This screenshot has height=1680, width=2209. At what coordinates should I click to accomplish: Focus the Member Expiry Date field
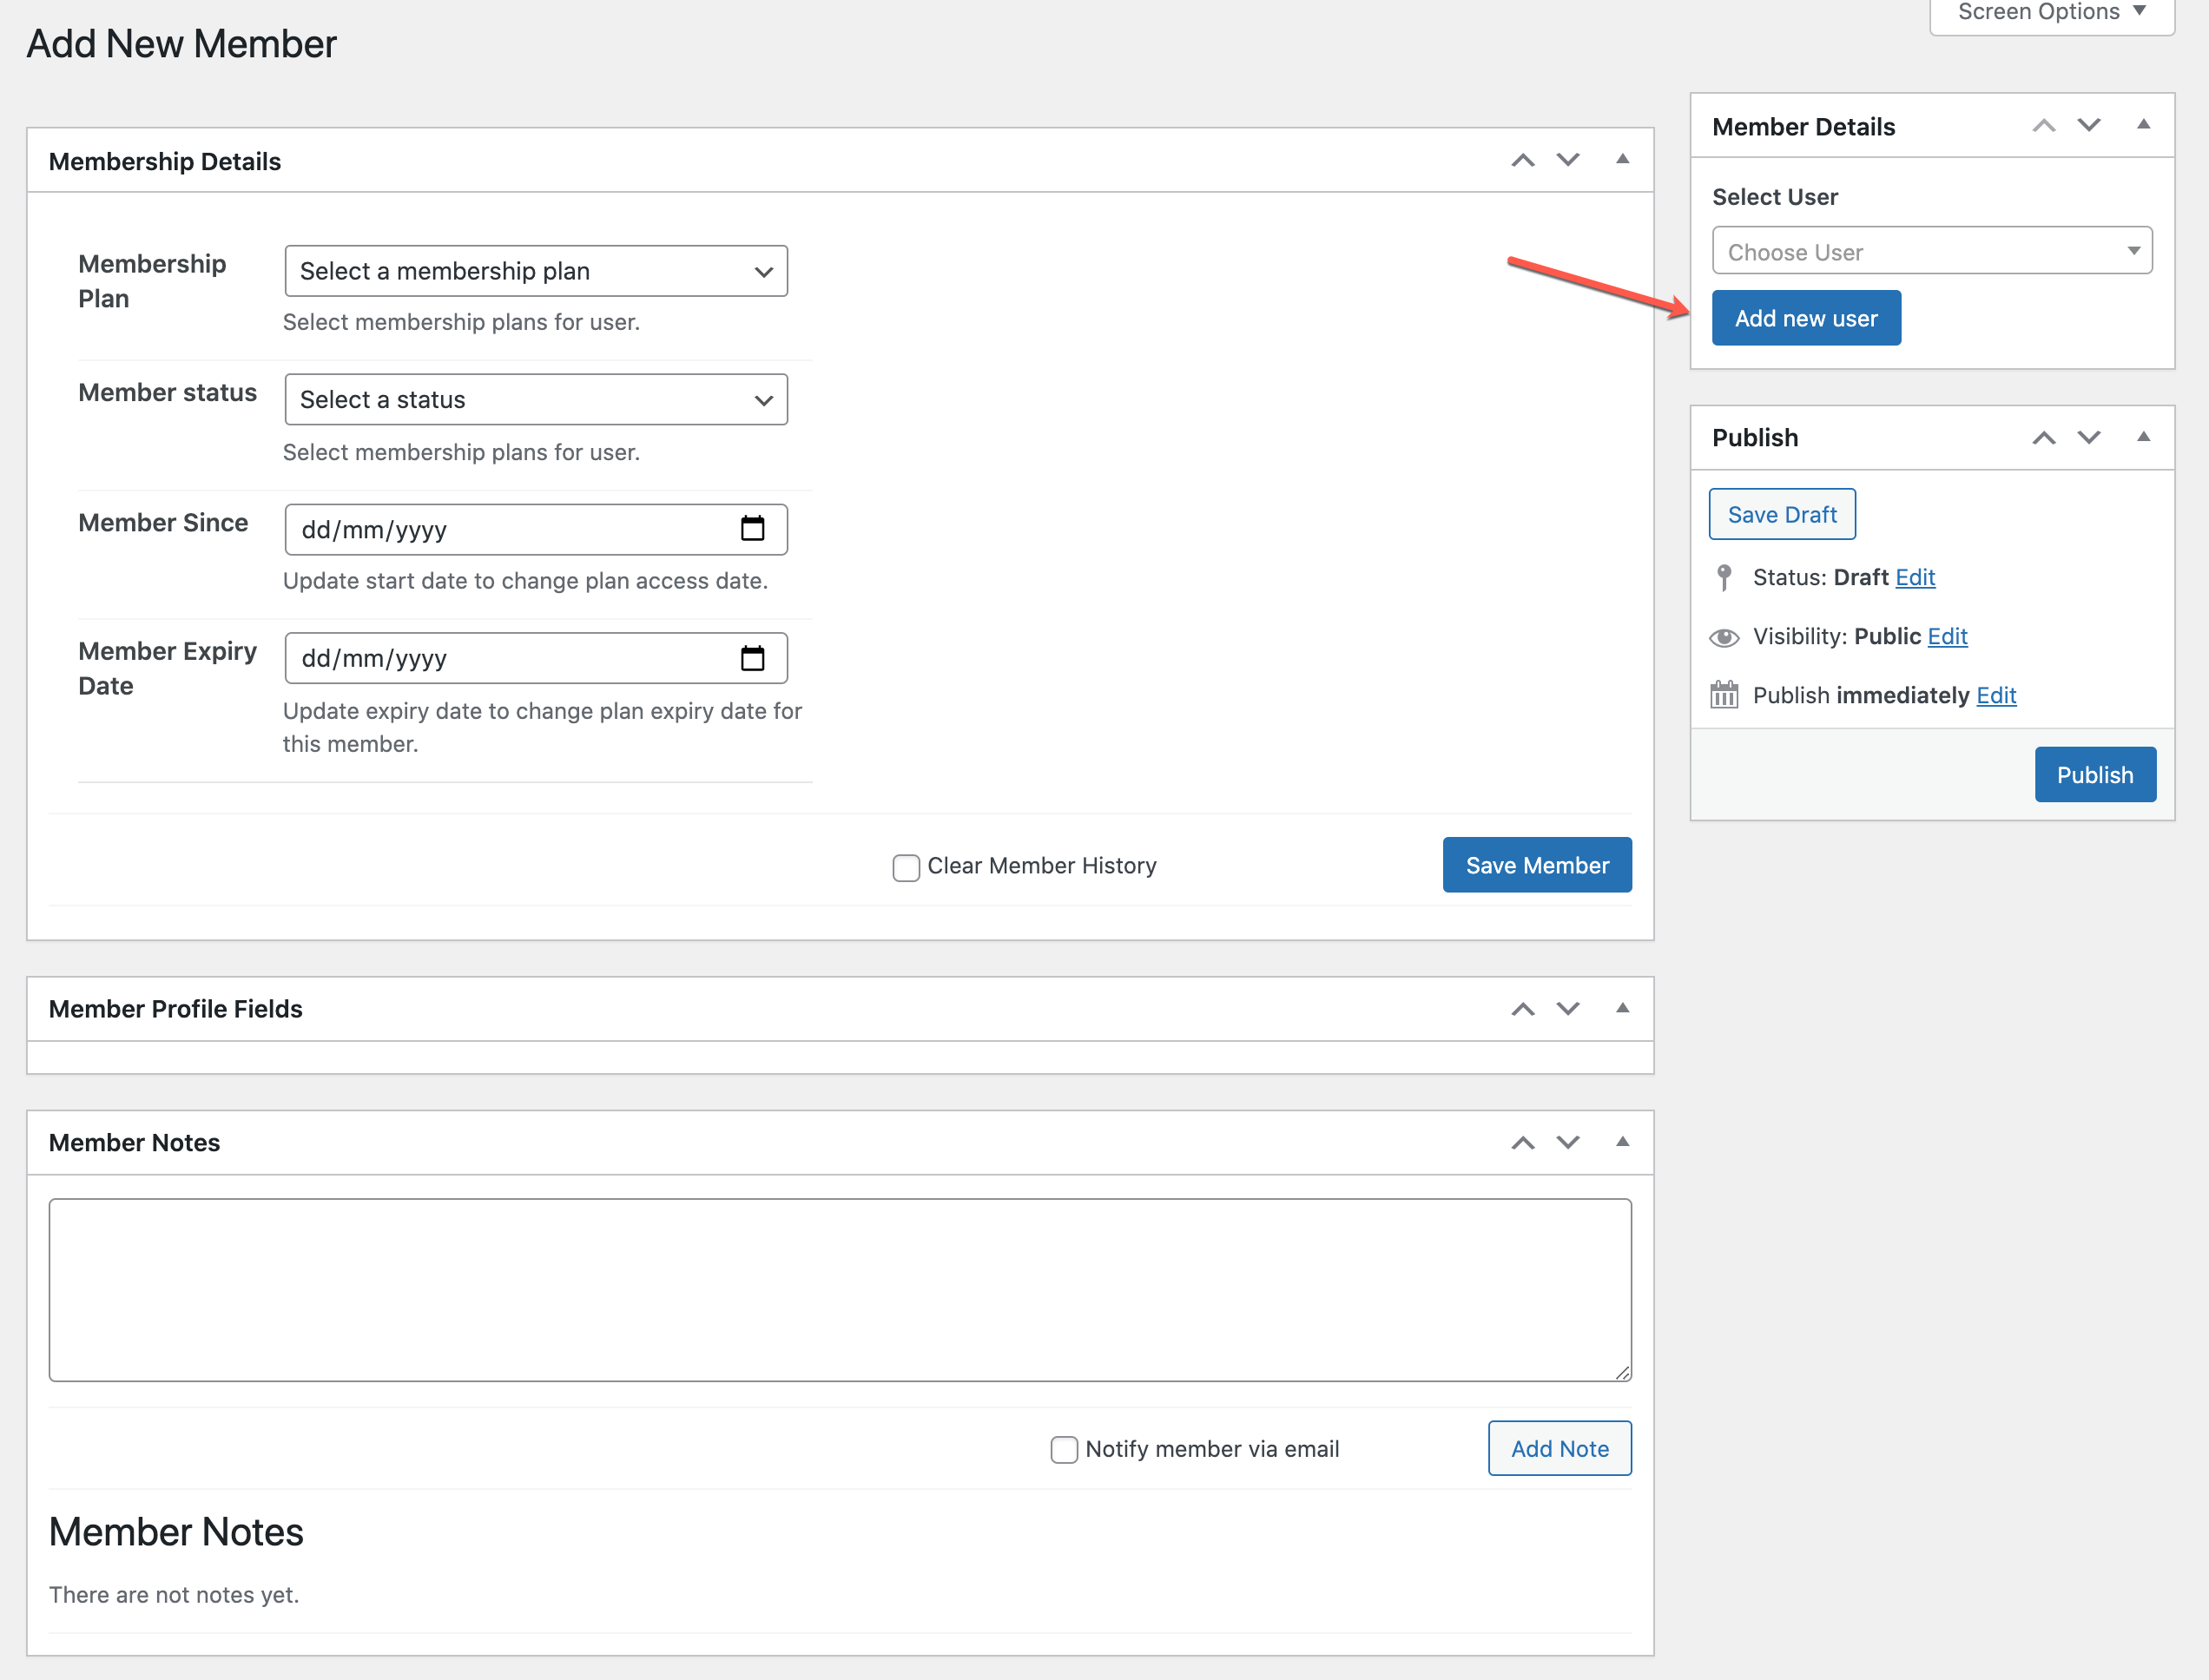(536, 658)
